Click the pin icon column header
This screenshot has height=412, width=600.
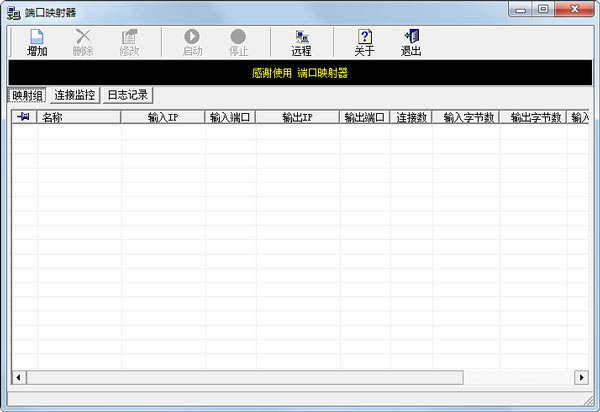pos(24,117)
